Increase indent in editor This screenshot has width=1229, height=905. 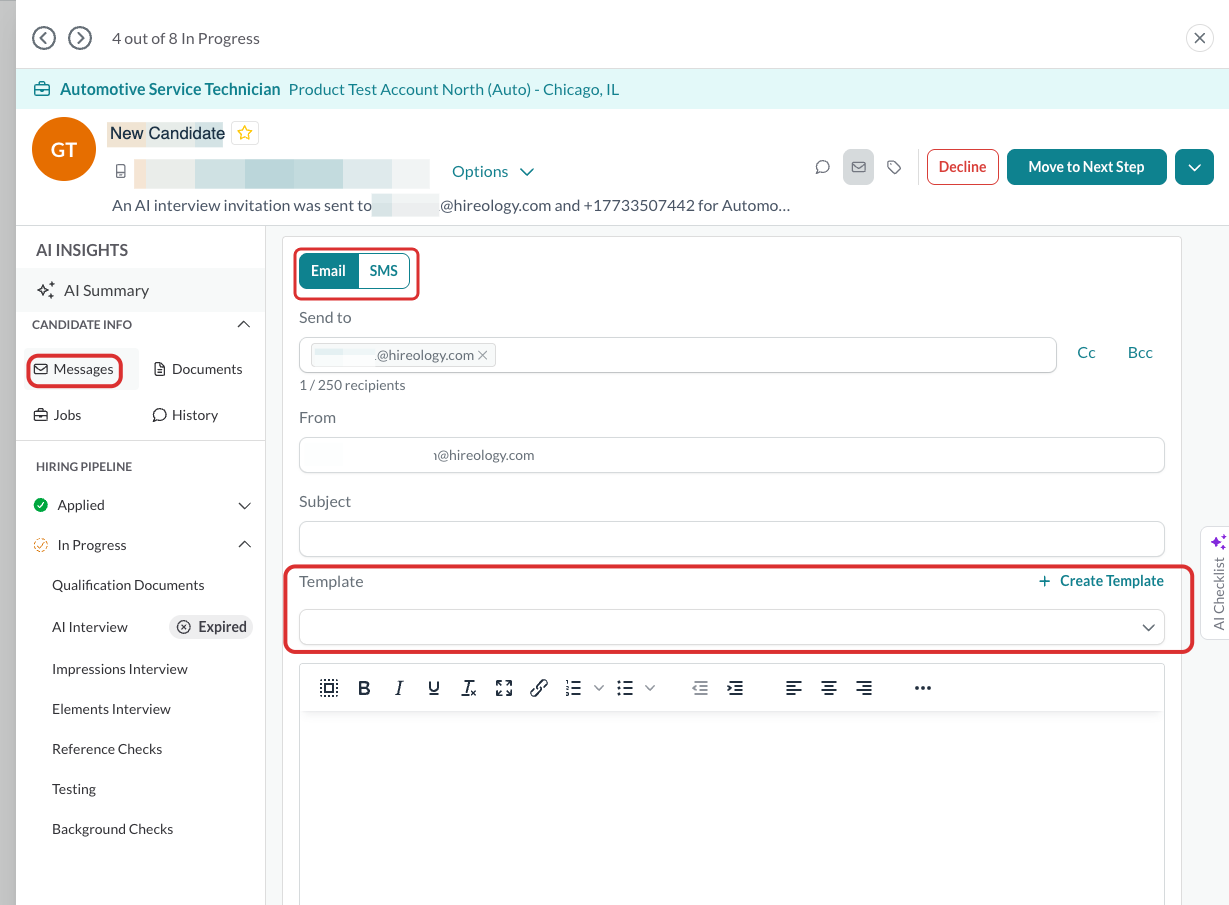click(x=735, y=688)
